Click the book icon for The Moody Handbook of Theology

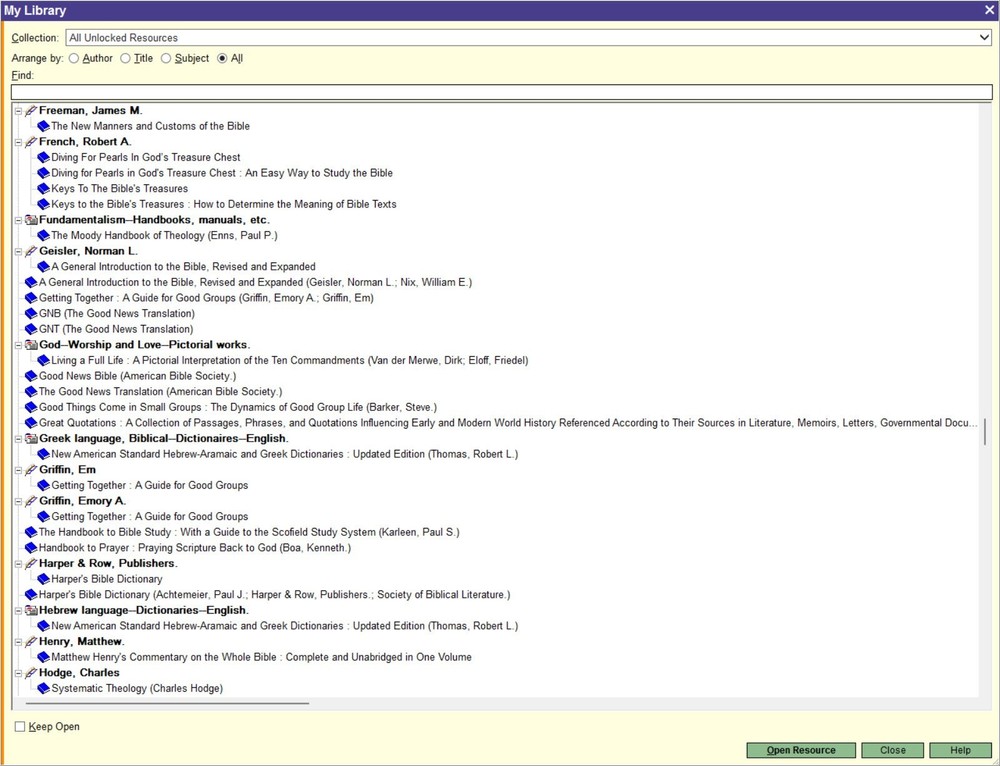[43, 235]
